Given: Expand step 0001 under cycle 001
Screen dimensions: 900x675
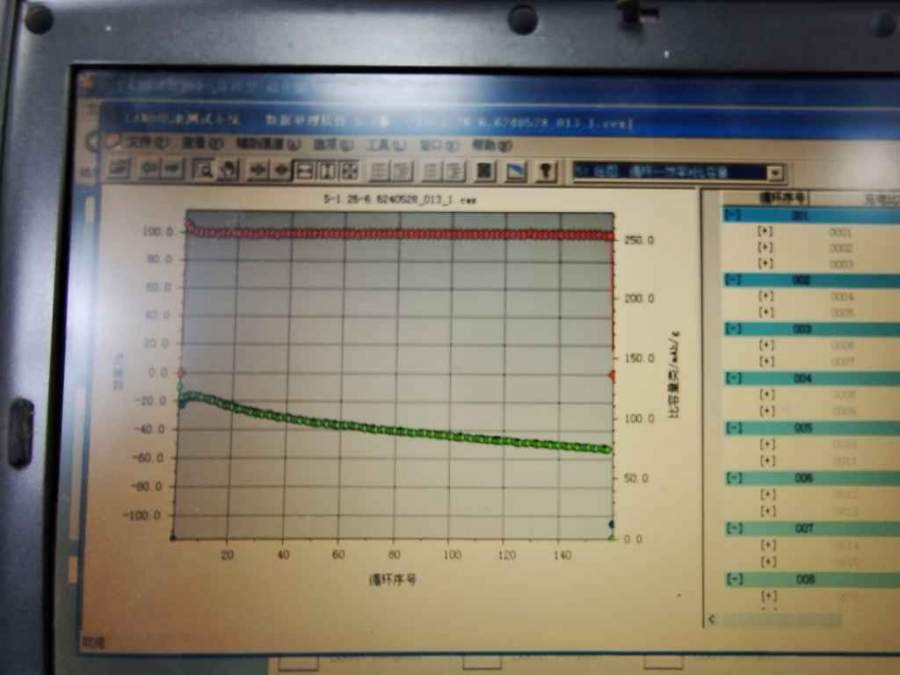Looking at the screenshot, I should [766, 231].
